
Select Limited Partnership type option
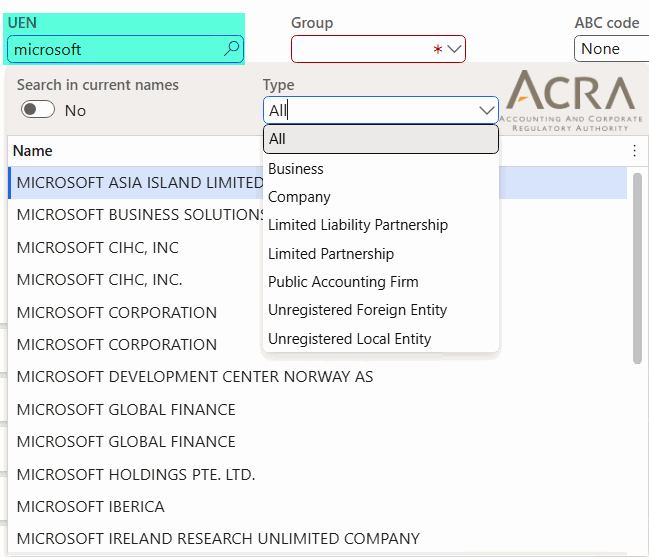tap(381, 254)
